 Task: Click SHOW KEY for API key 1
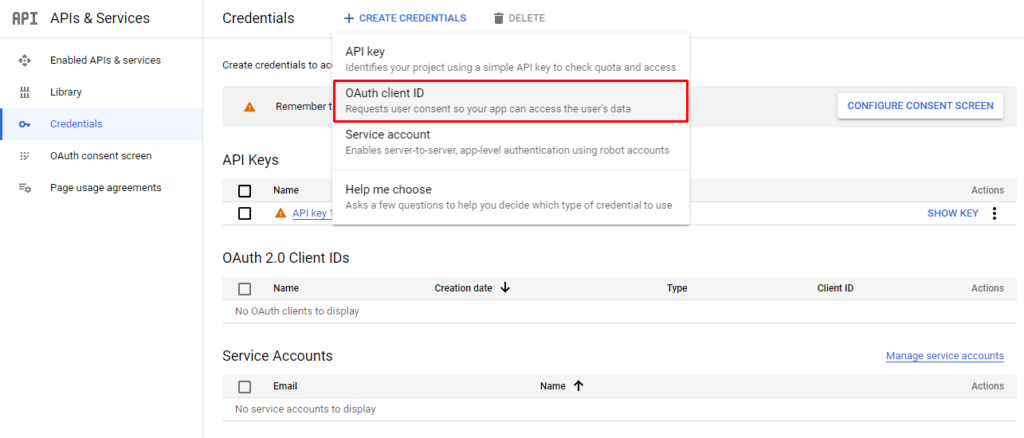[953, 213]
